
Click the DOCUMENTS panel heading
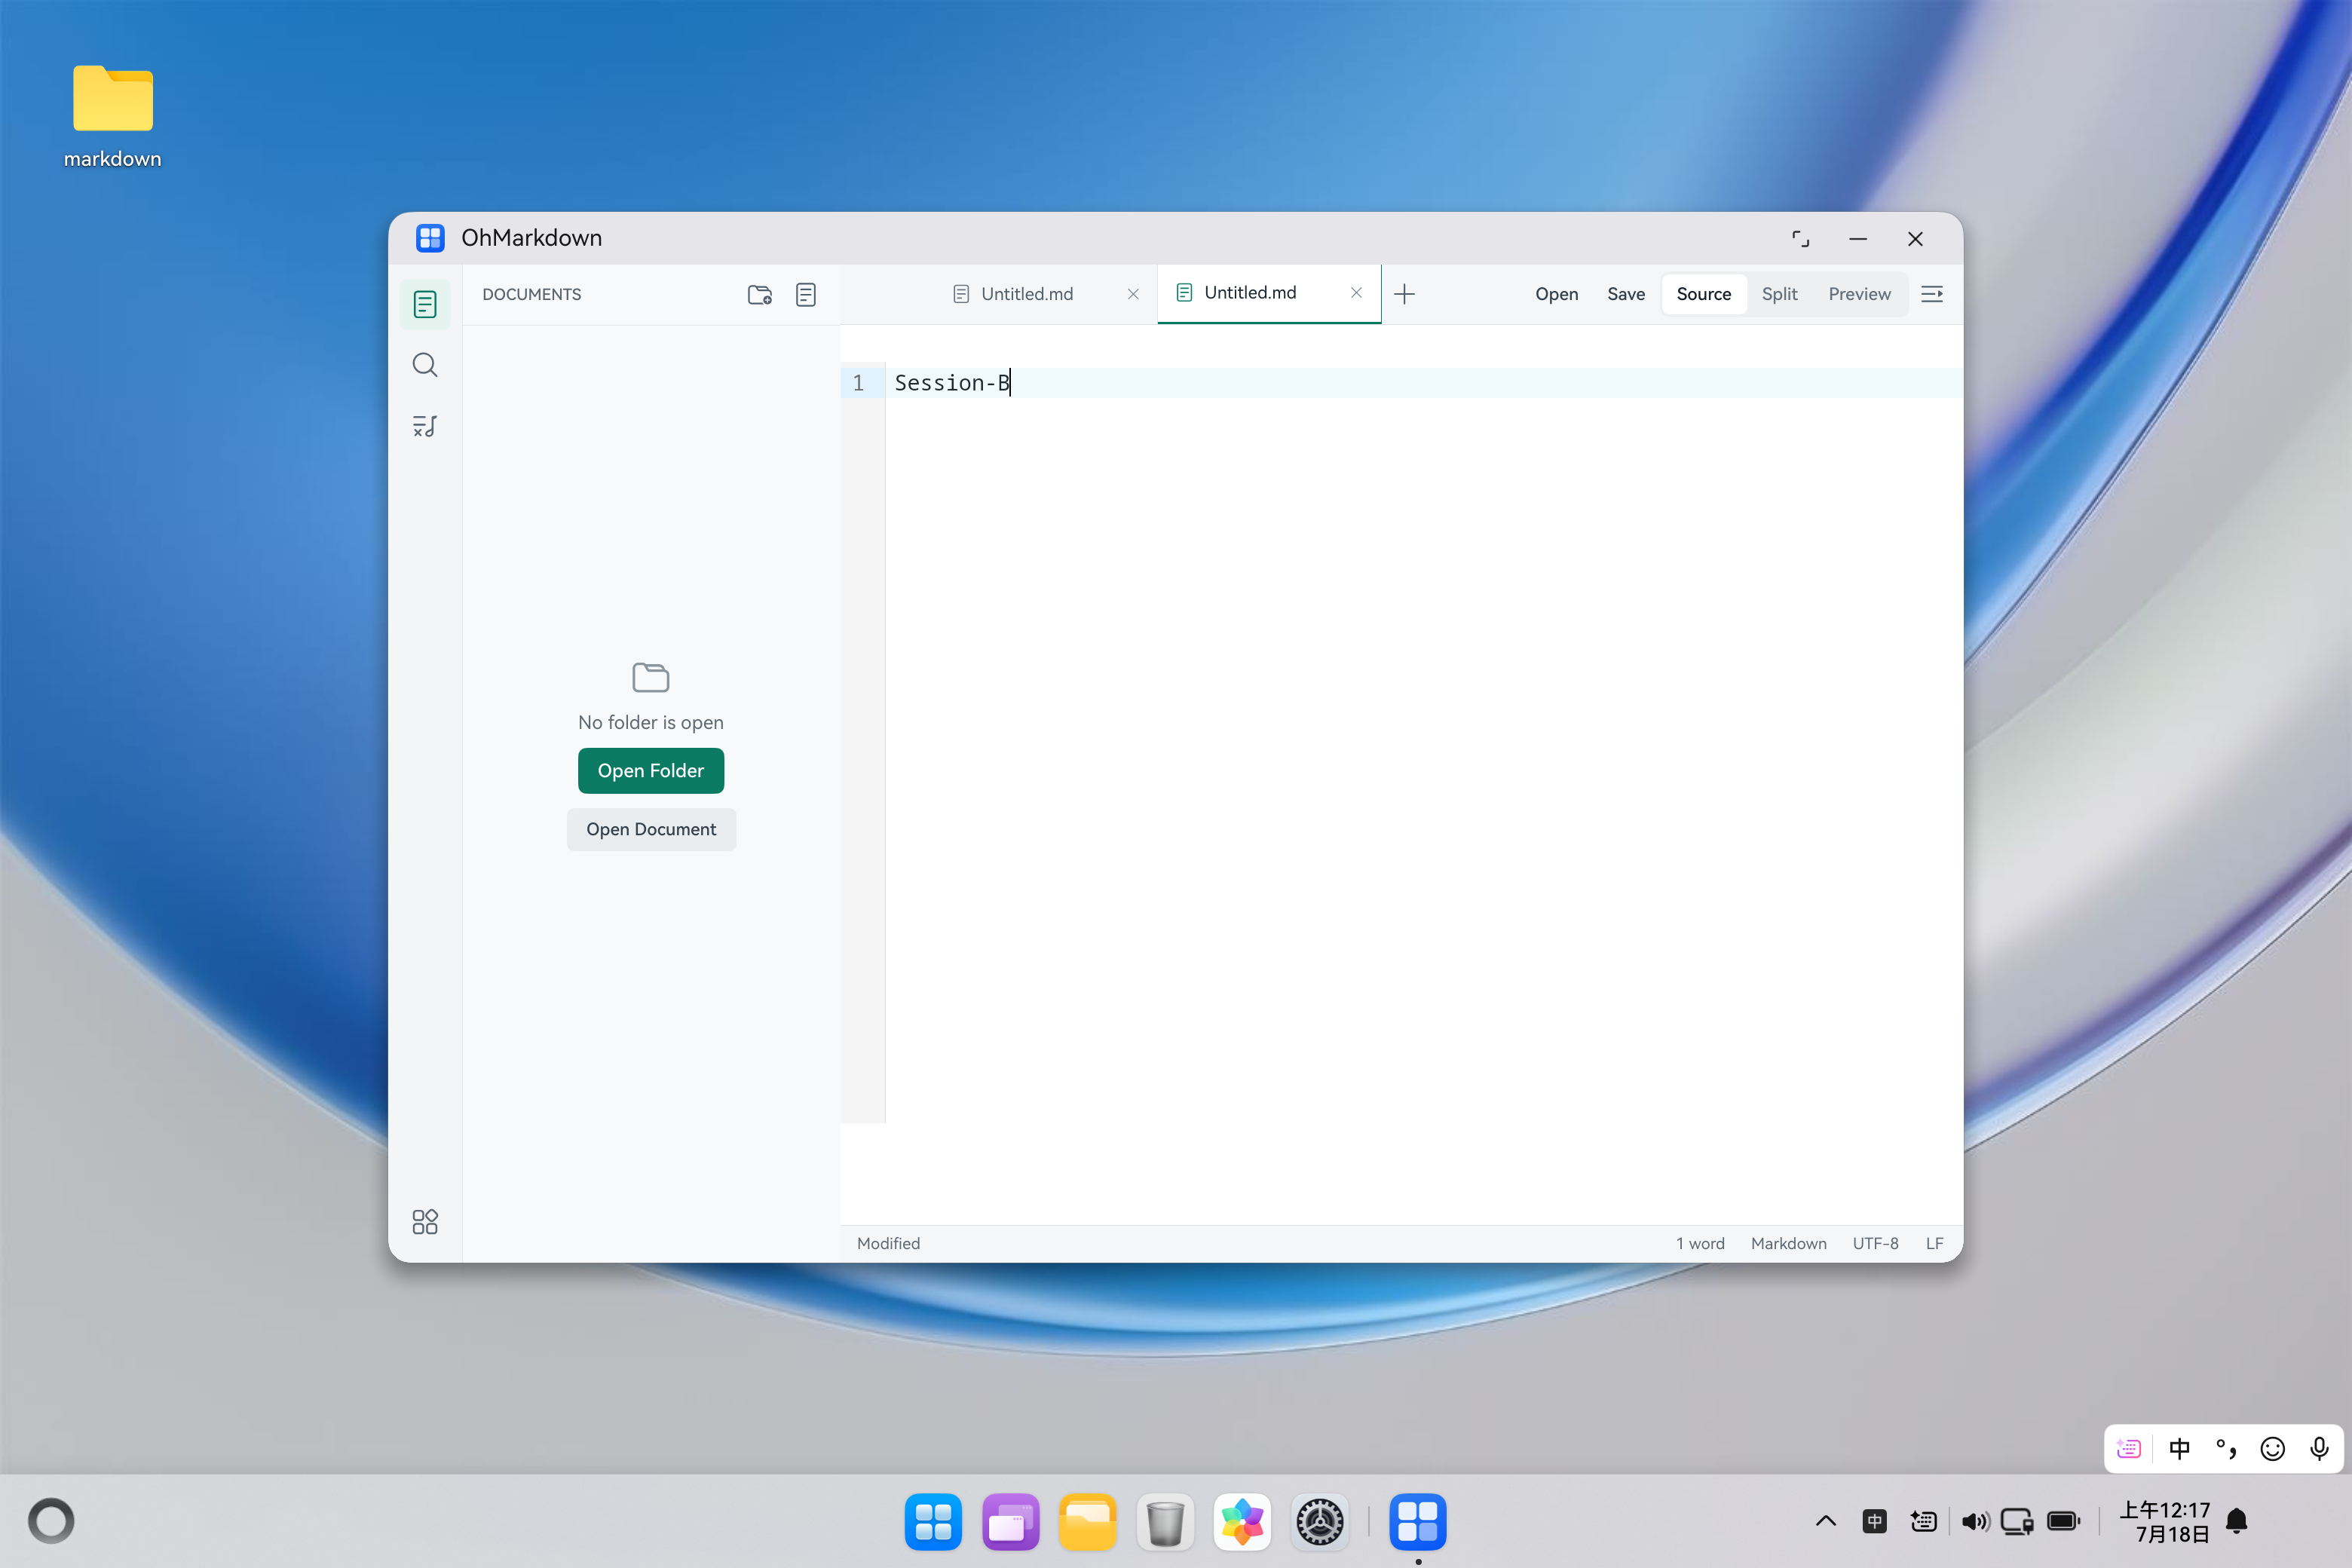coord(531,294)
